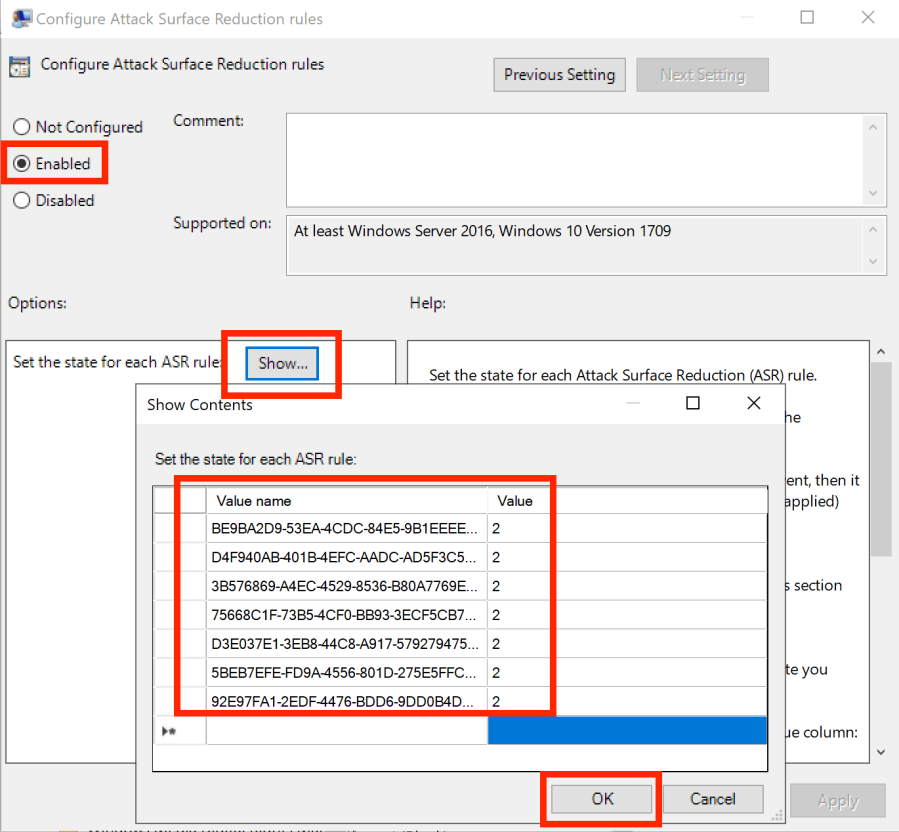Click value 2 in D4F940AB row
This screenshot has height=832, width=899.
627,557
